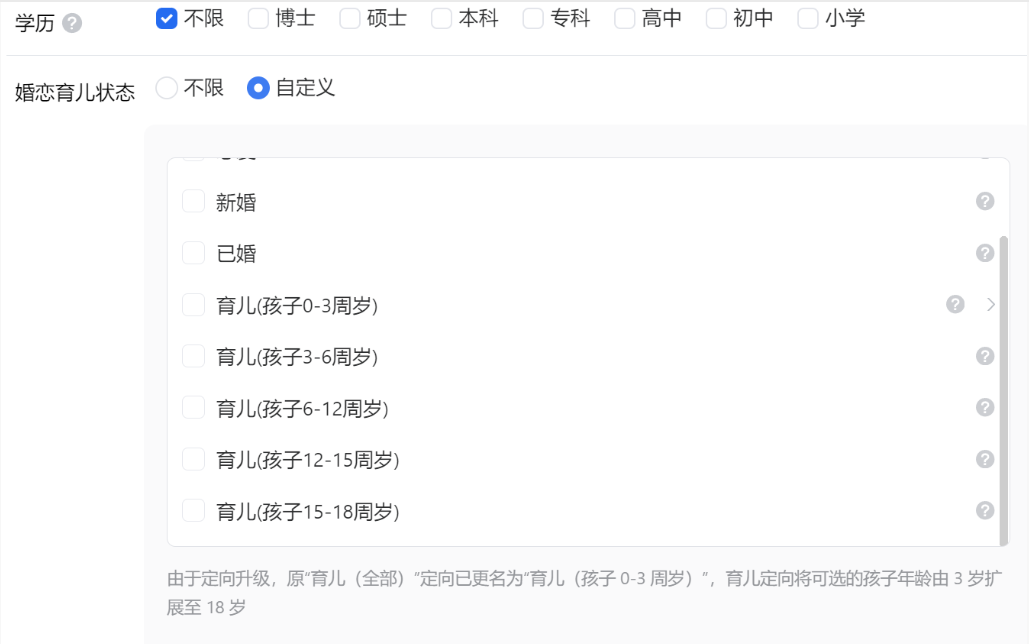Click help icon for 育儿(孩子12-15周岁)
This screenshot has width=1029, height=644.
click(984, 459)
